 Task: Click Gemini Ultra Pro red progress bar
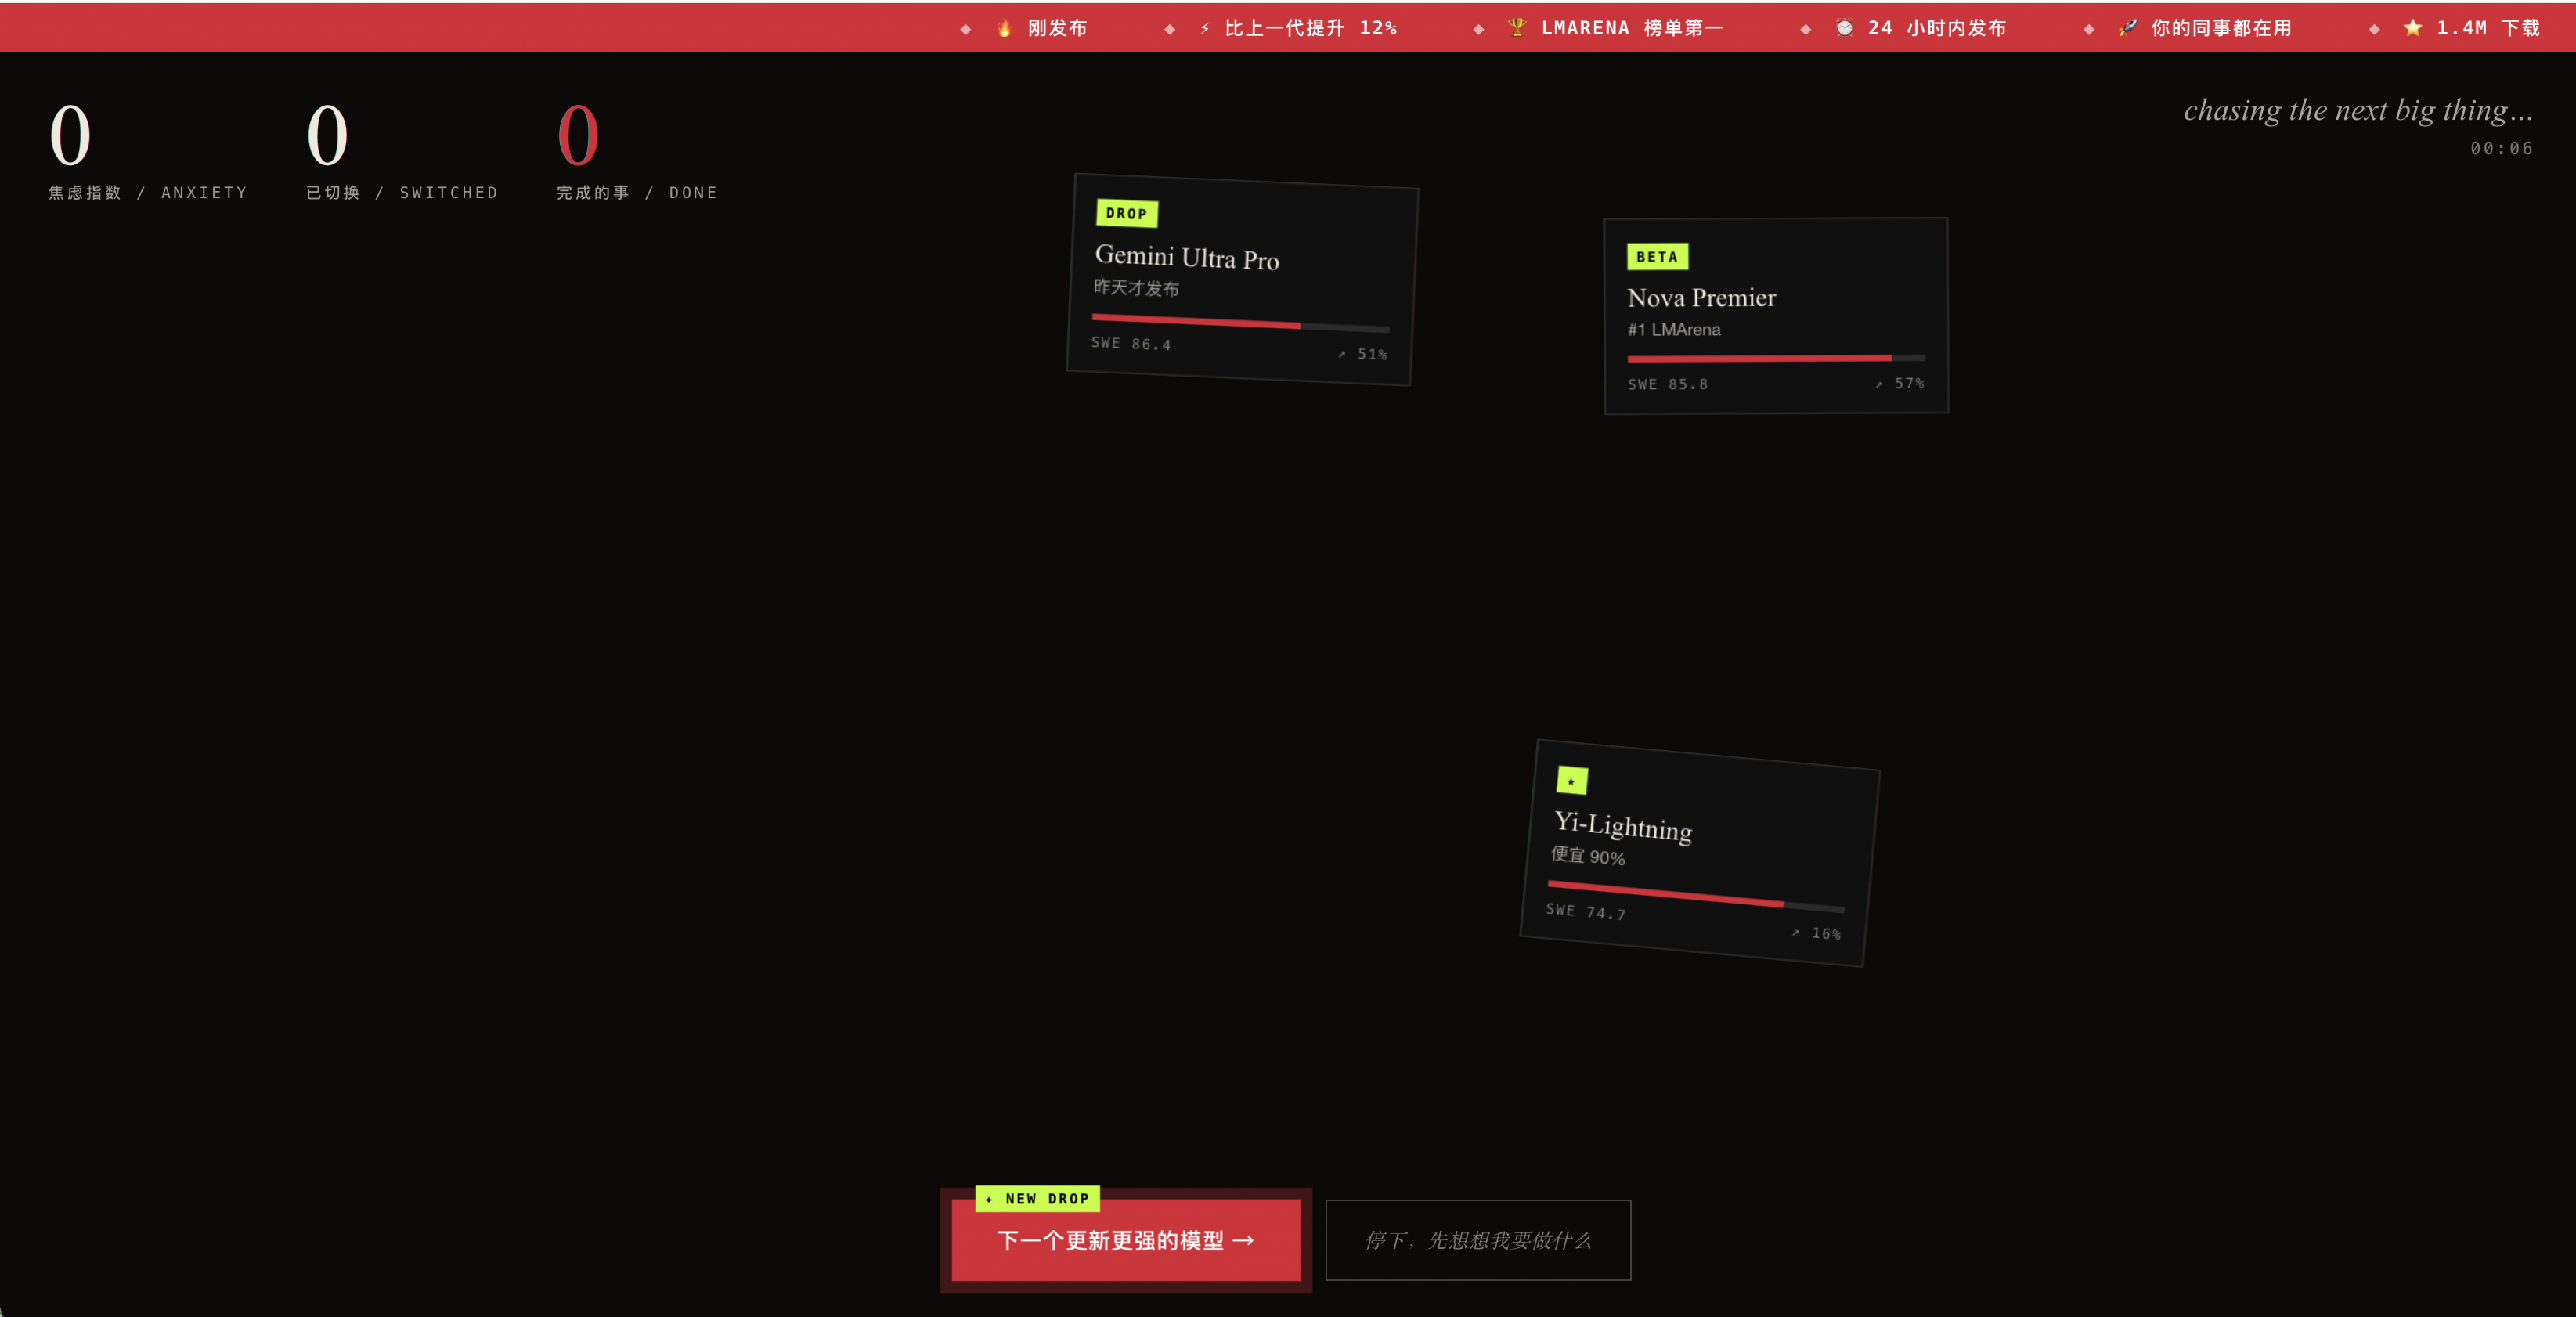(x=1196, y=321)
